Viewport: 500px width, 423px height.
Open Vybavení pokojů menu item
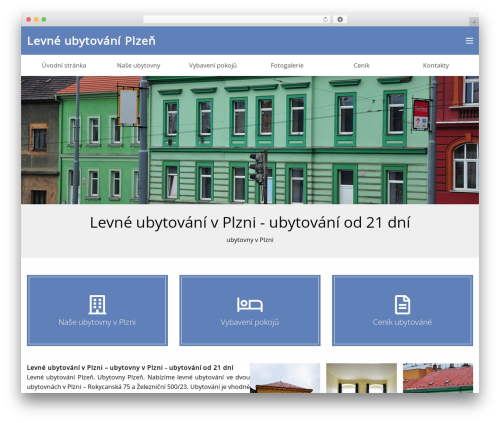pyautogui.click(x=213, y=65)
